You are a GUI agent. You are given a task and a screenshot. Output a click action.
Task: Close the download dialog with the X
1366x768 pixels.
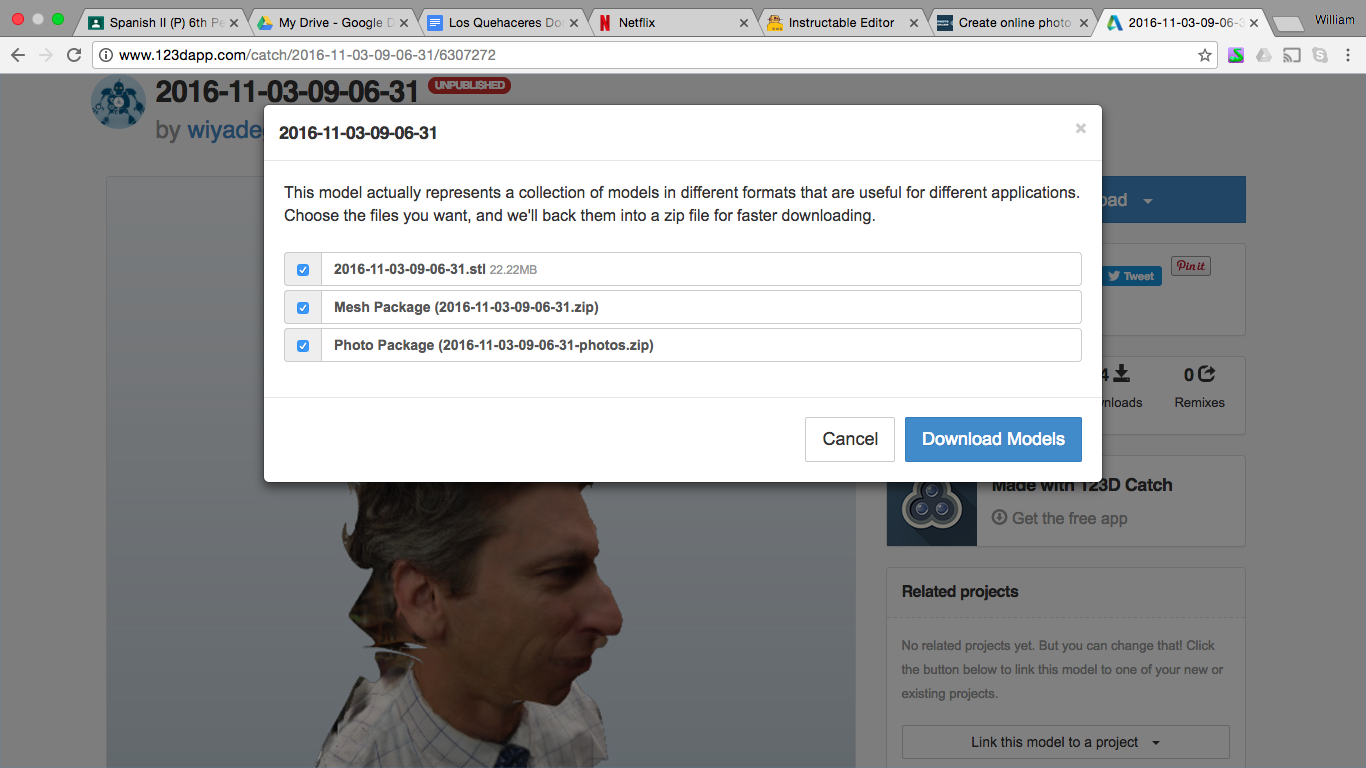[x=1080, y=128]
